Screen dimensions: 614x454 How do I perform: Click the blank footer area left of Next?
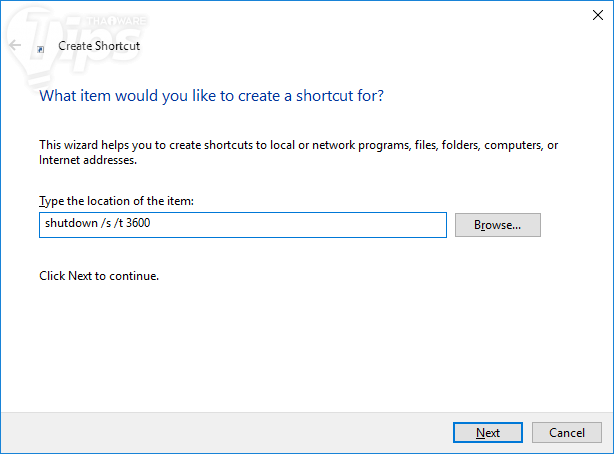[220, 432]
